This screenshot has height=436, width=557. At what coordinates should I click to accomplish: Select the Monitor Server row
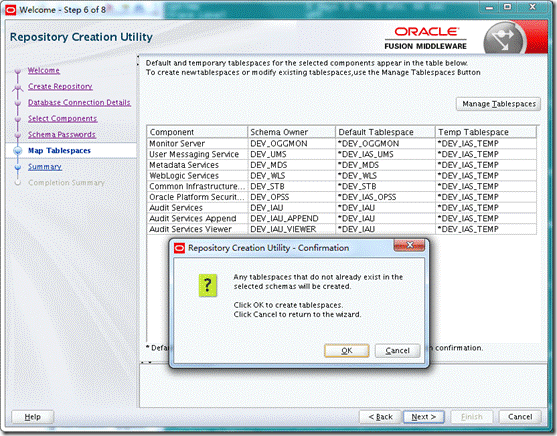342,144
